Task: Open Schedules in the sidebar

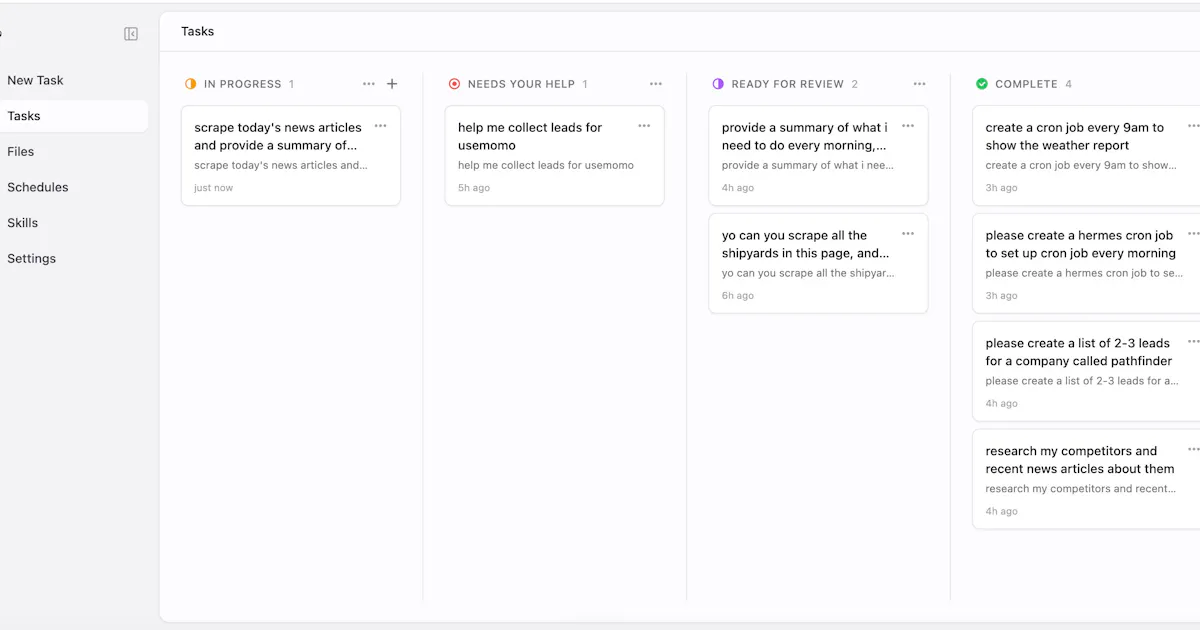Action: pyautogui.click(x=38, y=187)
